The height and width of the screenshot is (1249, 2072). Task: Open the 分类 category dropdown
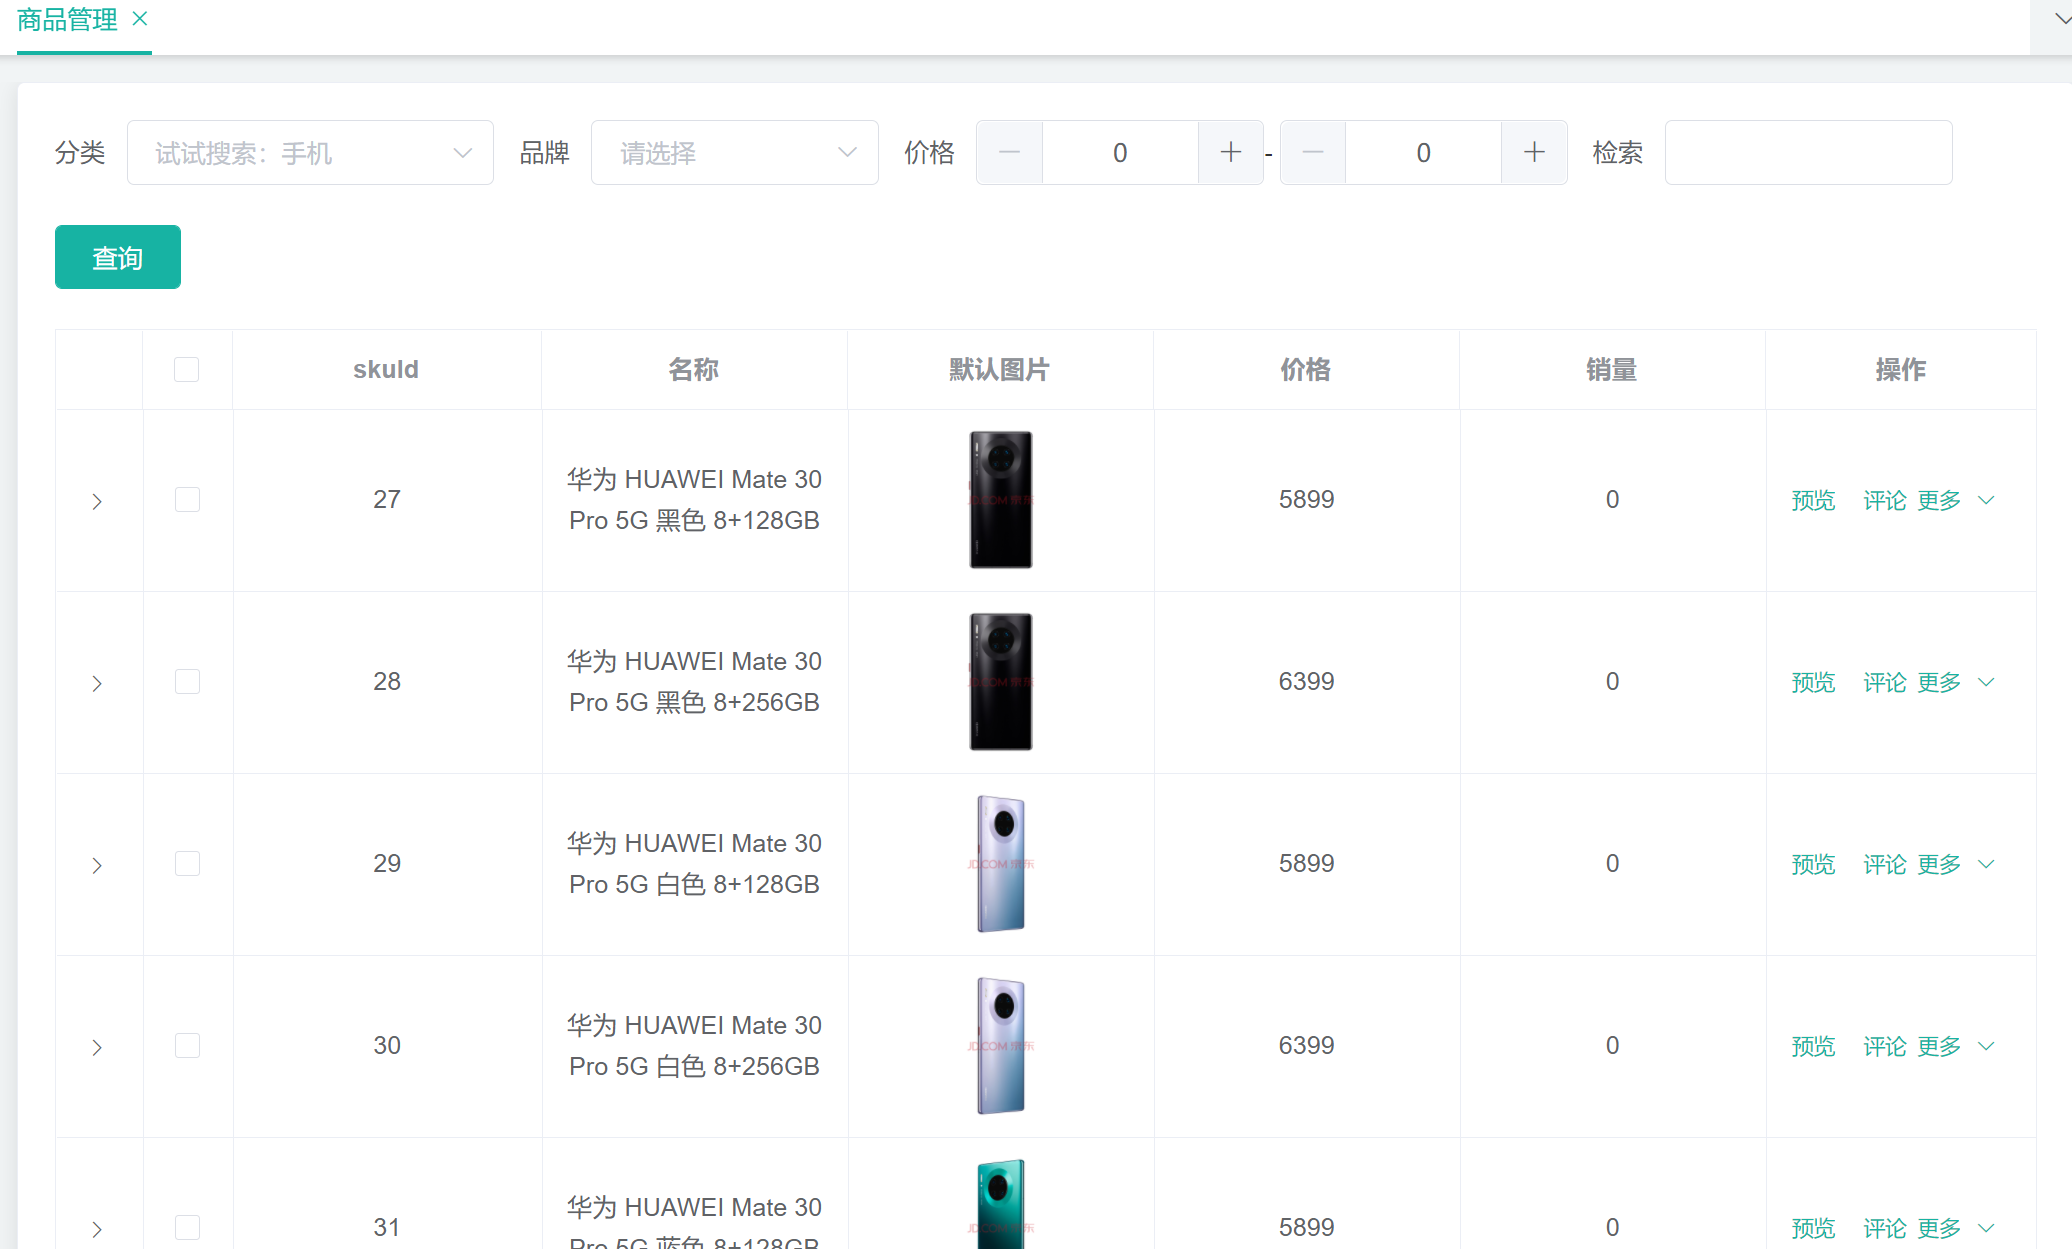(310, 153)
